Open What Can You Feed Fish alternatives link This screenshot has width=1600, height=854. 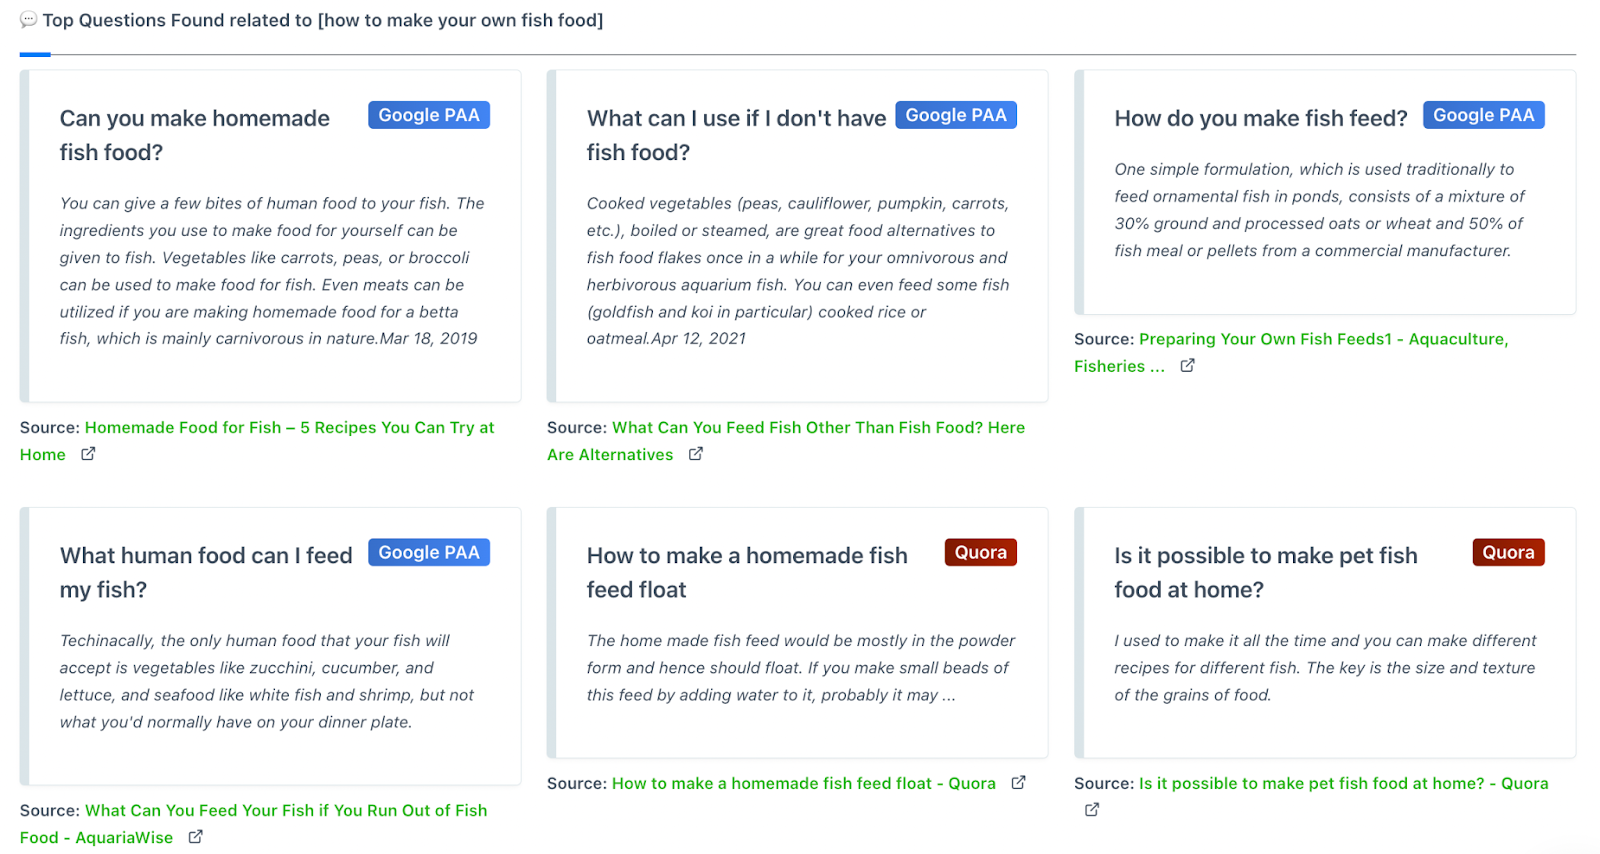(x=818, y=428)
